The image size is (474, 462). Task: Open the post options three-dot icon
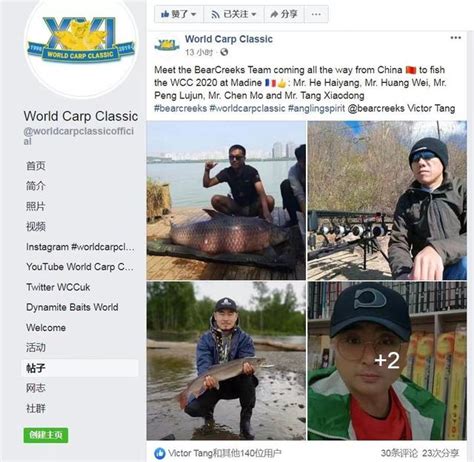click(456, 38)
